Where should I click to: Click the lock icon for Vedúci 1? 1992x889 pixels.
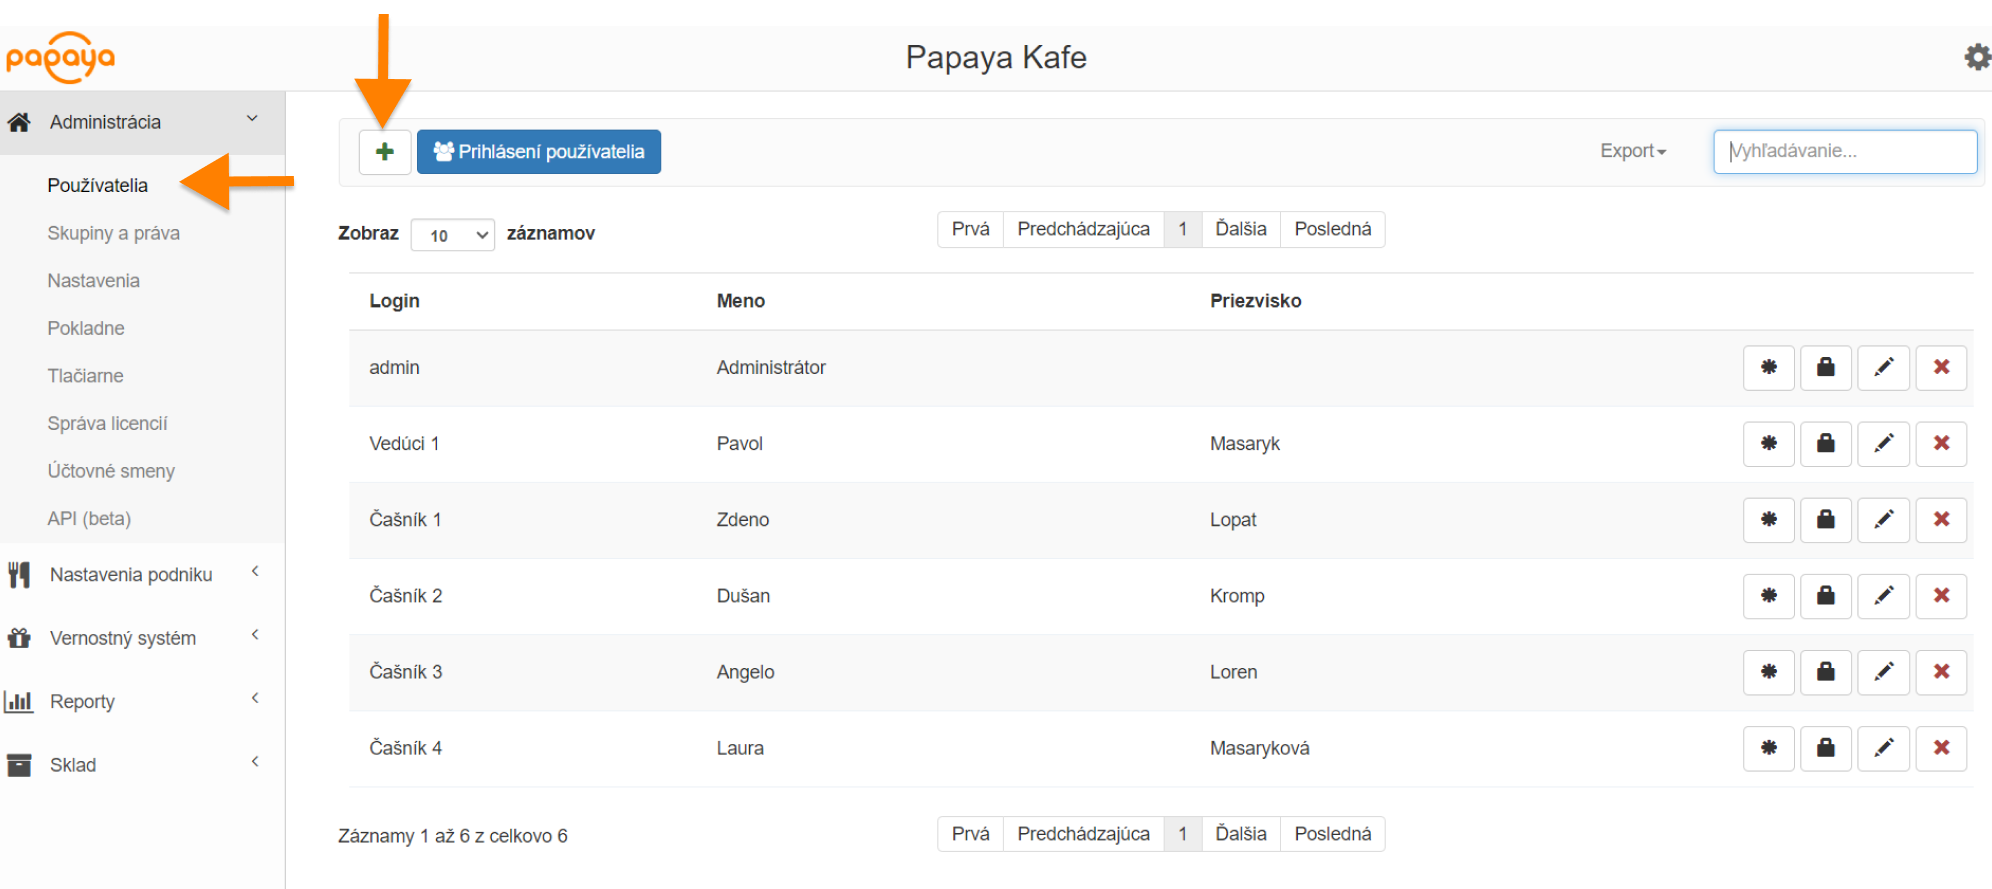pos(1825,444)
